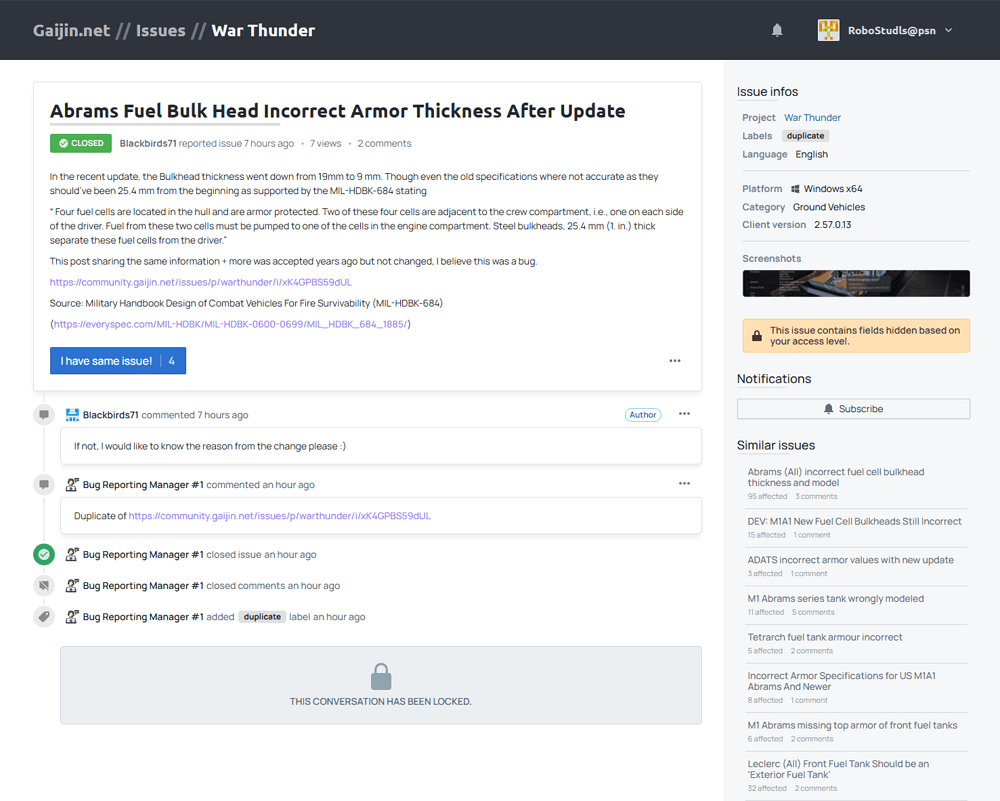
Task: Click the closed-comments timeline icon
Action: tap(44, 585)
